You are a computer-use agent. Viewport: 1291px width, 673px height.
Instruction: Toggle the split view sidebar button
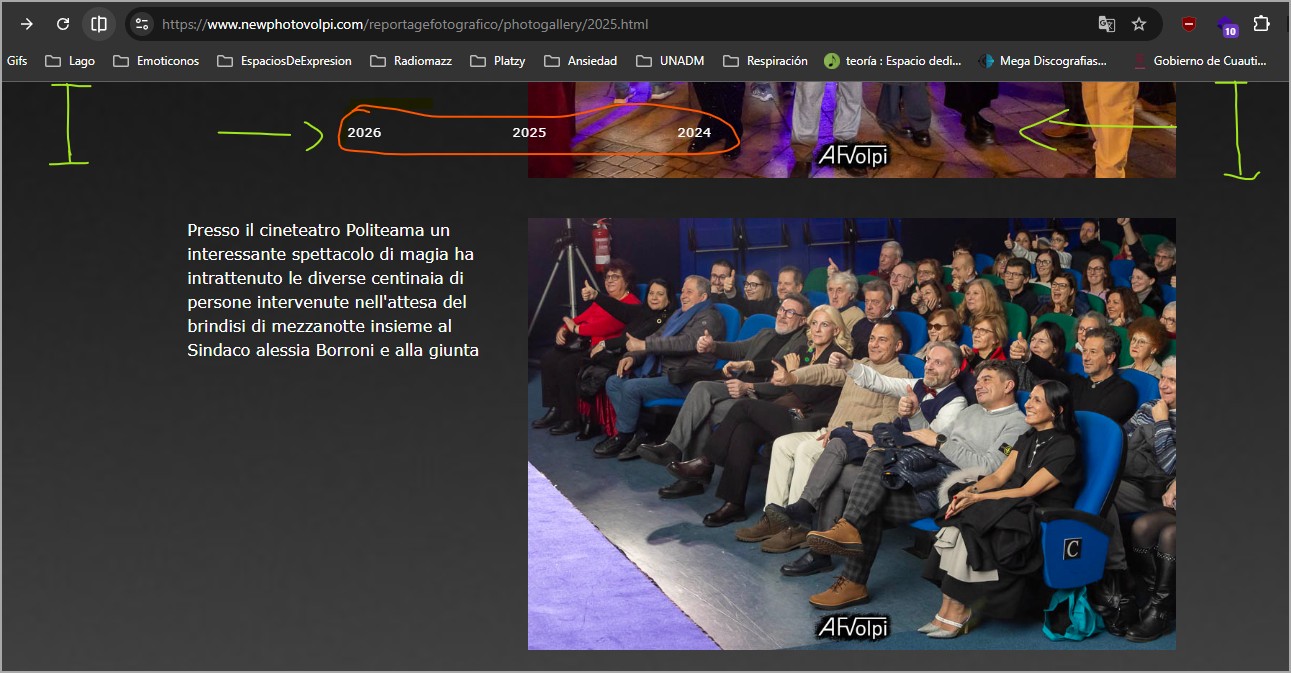coord(99,24)
